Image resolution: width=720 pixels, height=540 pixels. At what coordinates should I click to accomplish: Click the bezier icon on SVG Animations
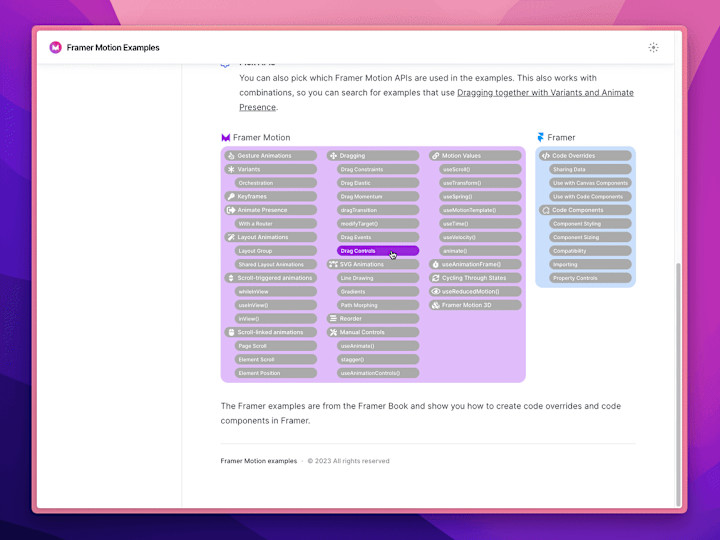click(x=333, y=264)
